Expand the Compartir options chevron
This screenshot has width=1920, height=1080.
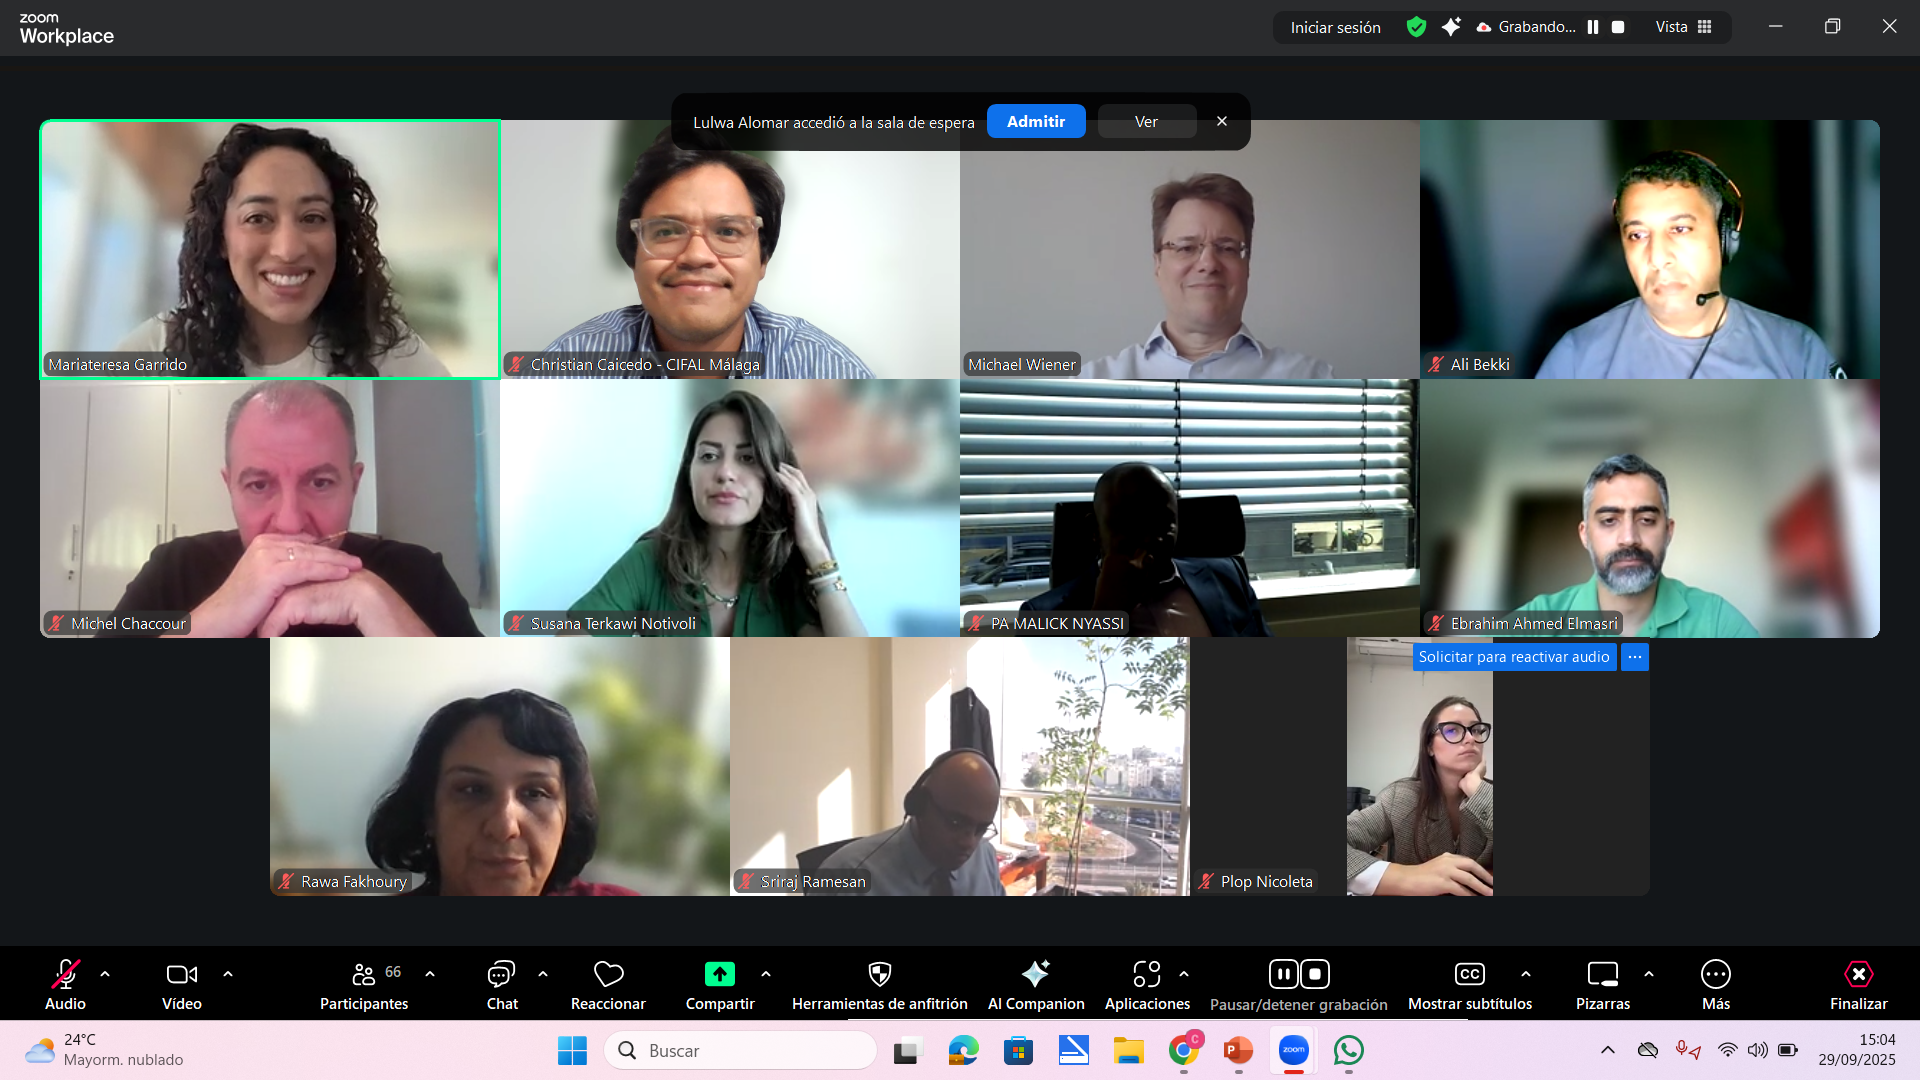coord(766,974)
